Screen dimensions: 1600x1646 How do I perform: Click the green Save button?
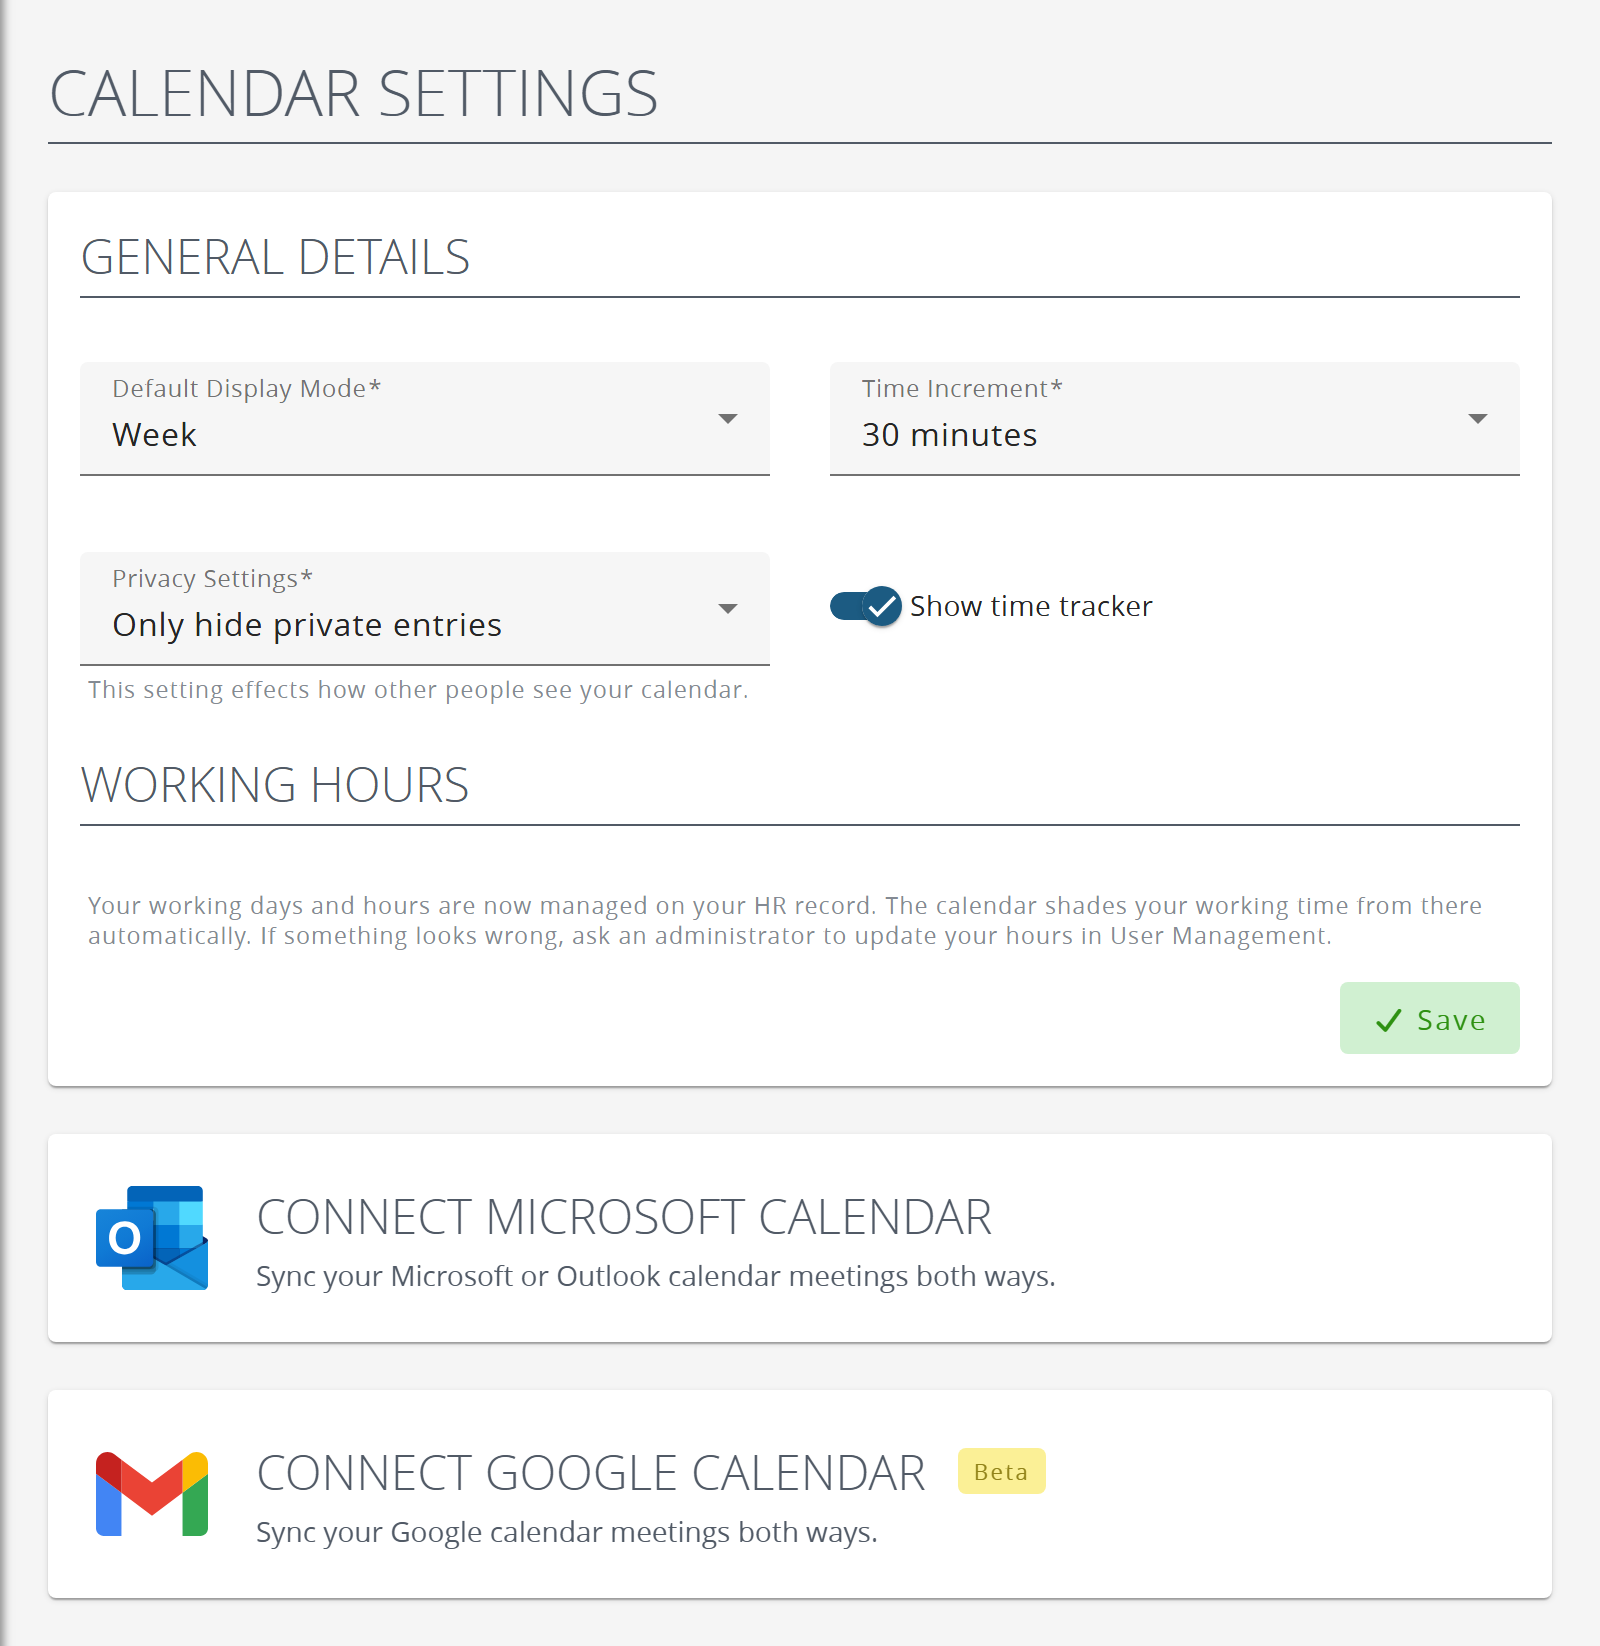1430,1018
